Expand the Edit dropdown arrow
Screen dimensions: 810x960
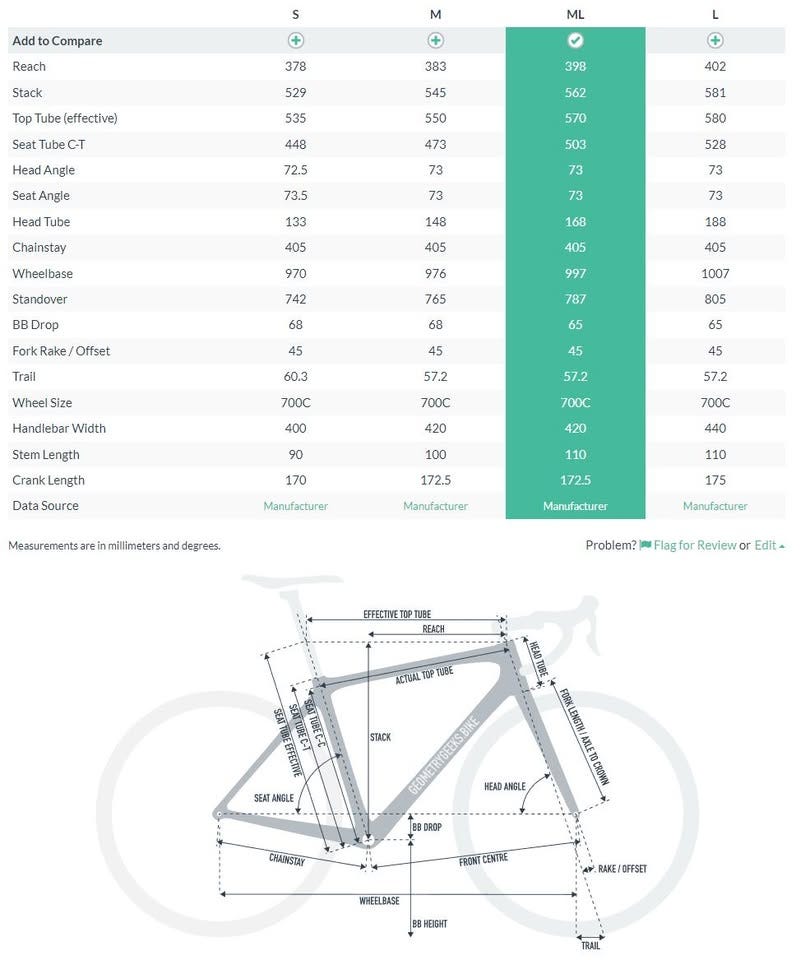pyautogui.click(x=781, y=546)
